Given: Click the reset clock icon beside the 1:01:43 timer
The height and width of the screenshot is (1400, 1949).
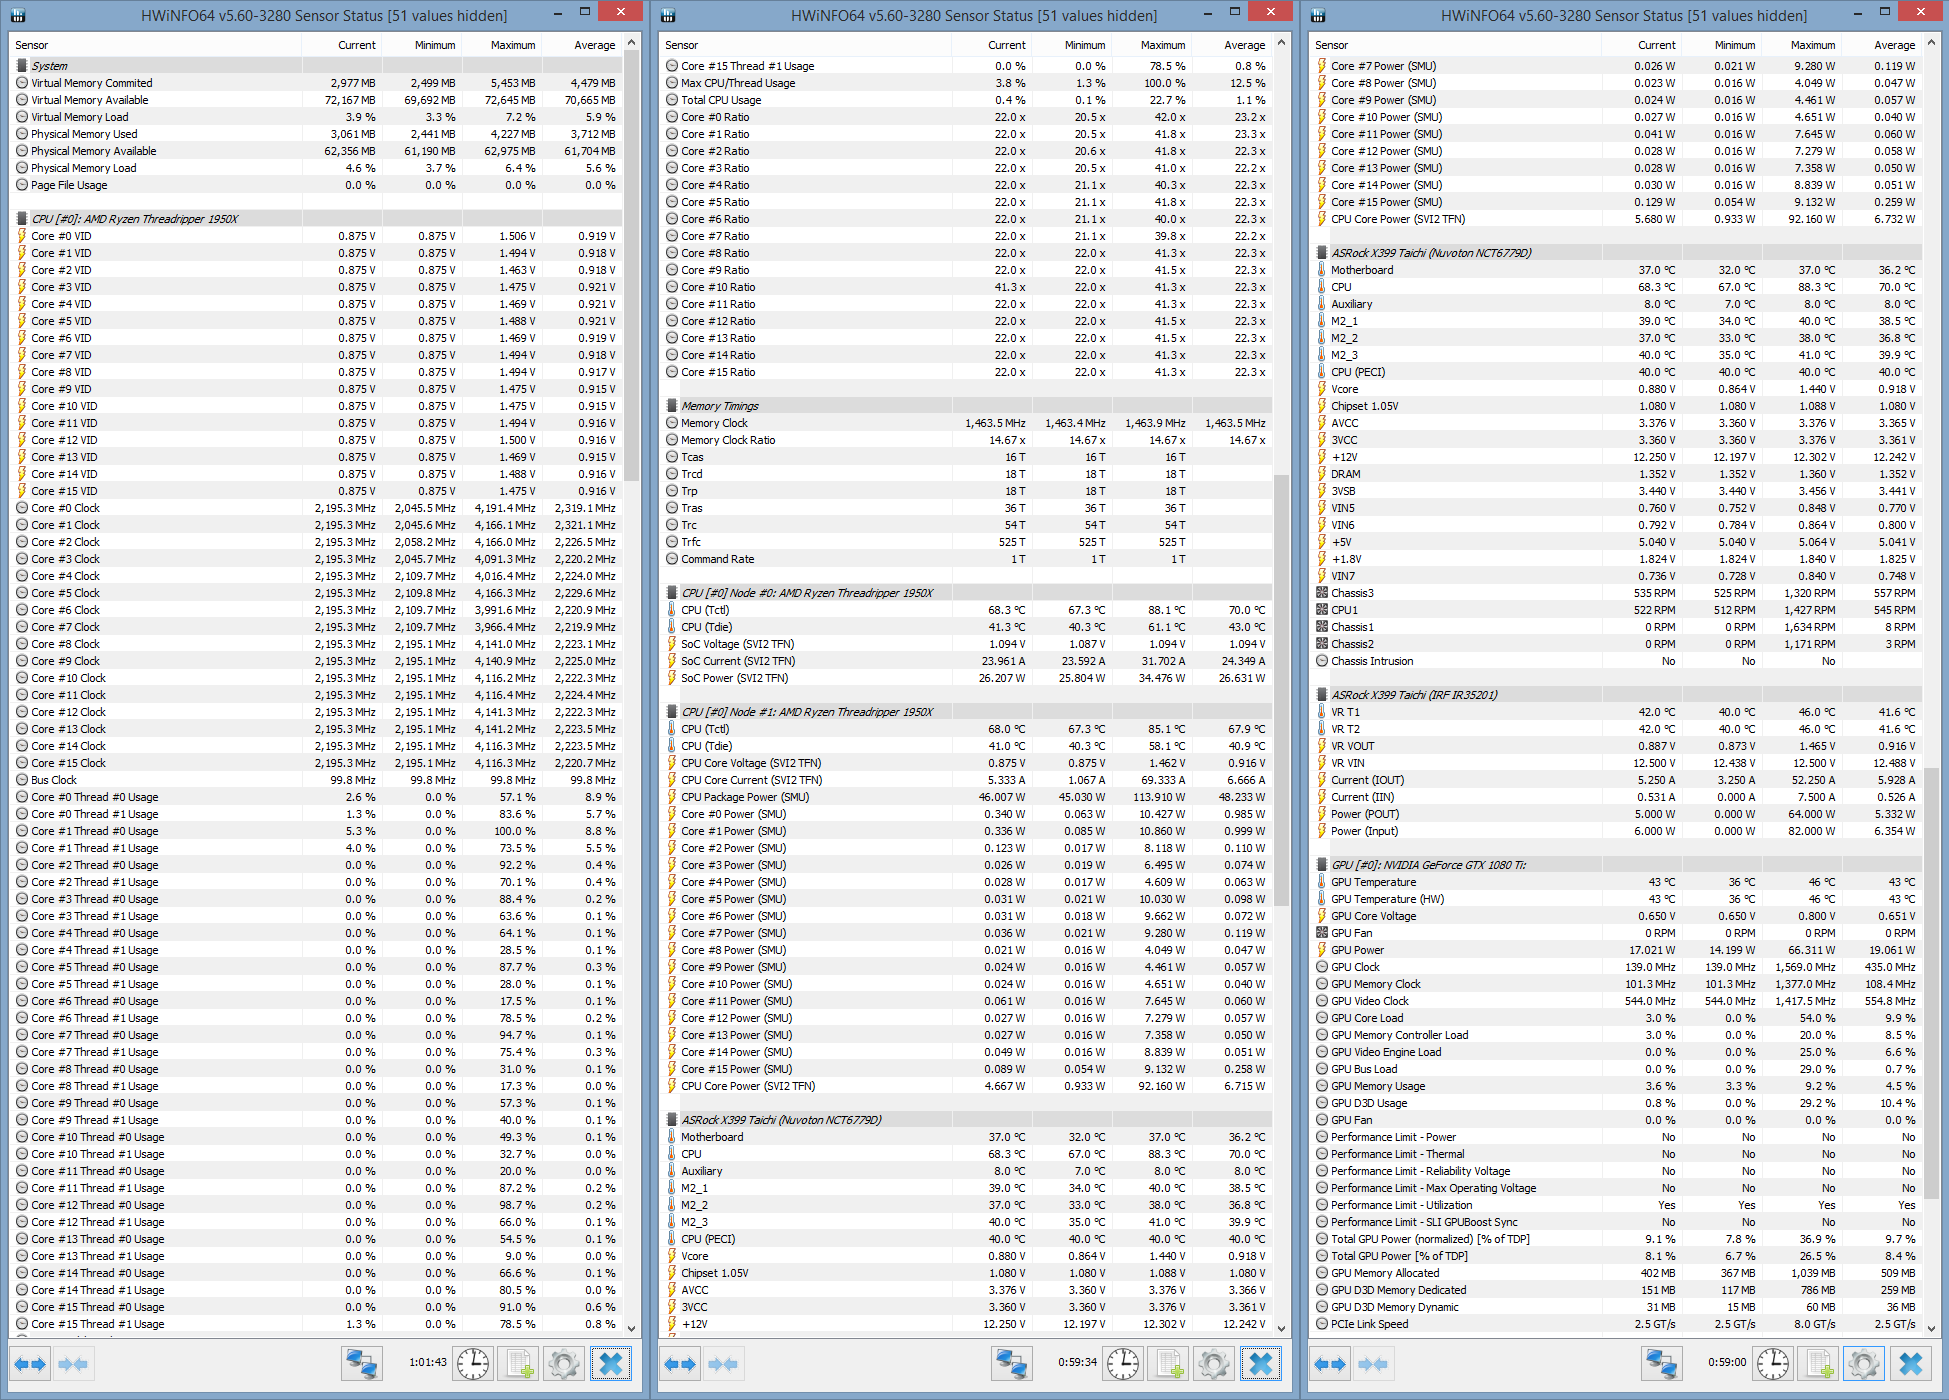Looking at the screenshot, I should tap(472, 1363).
